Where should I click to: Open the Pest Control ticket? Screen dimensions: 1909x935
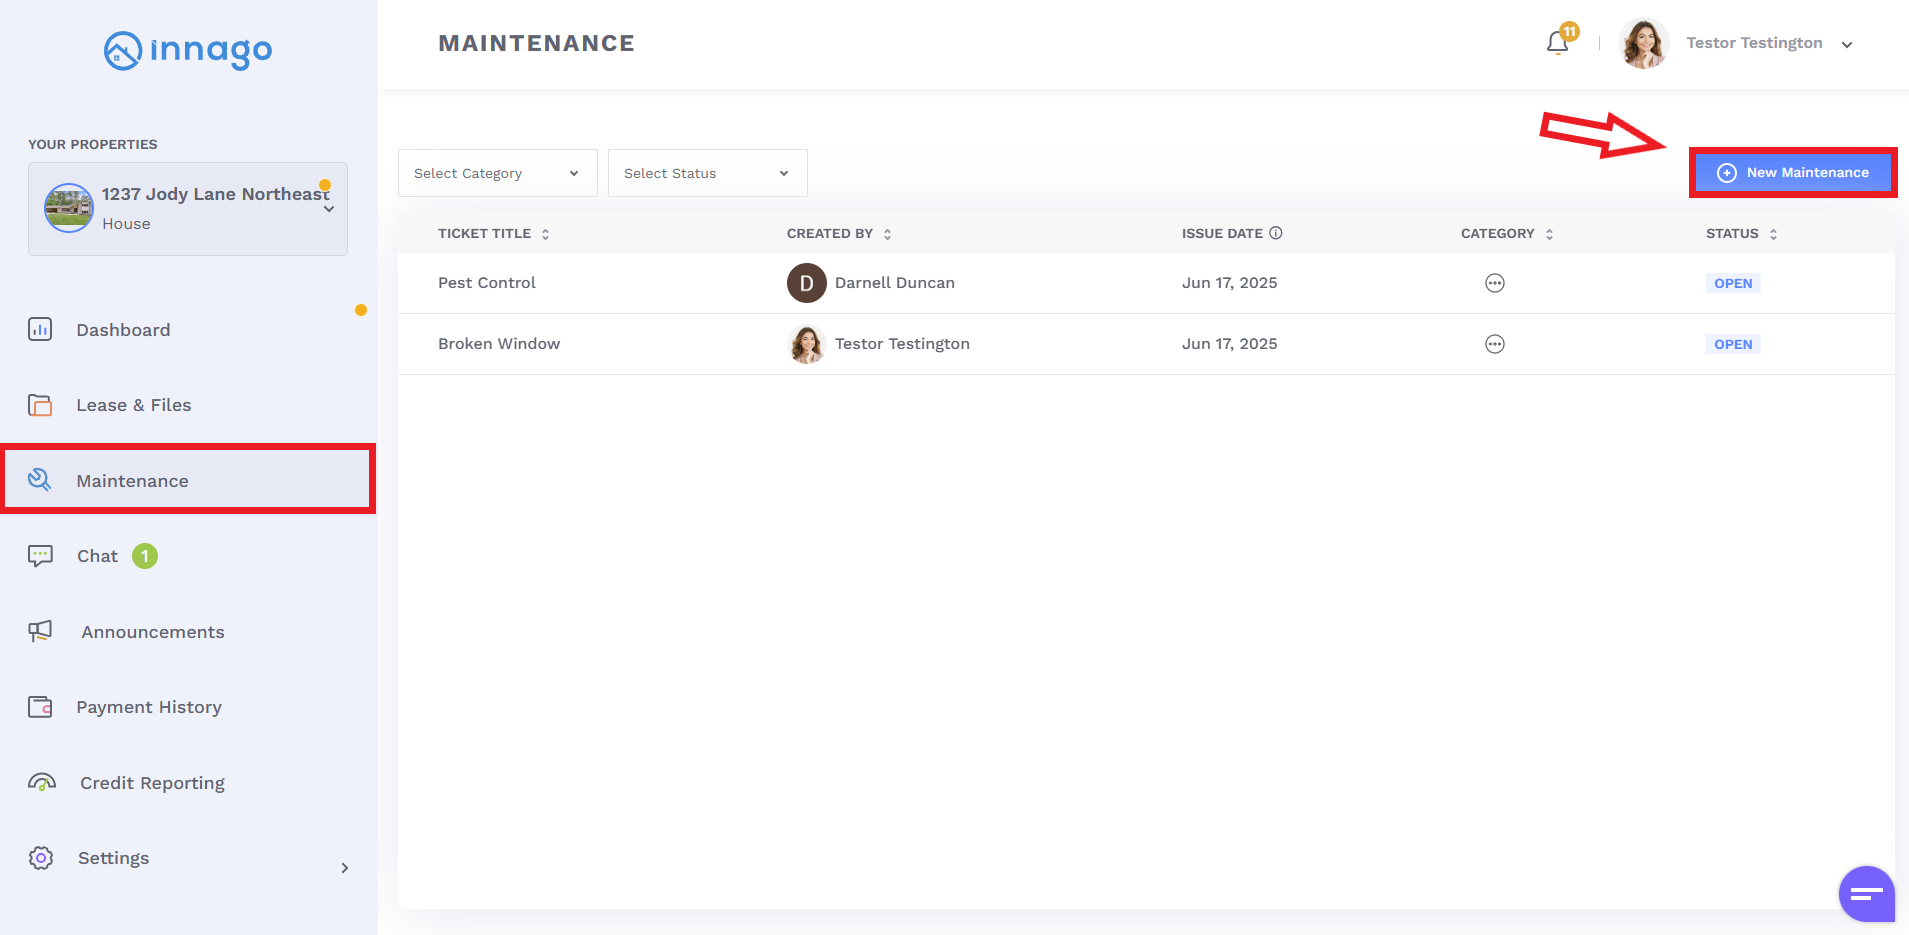coord(487,283)
